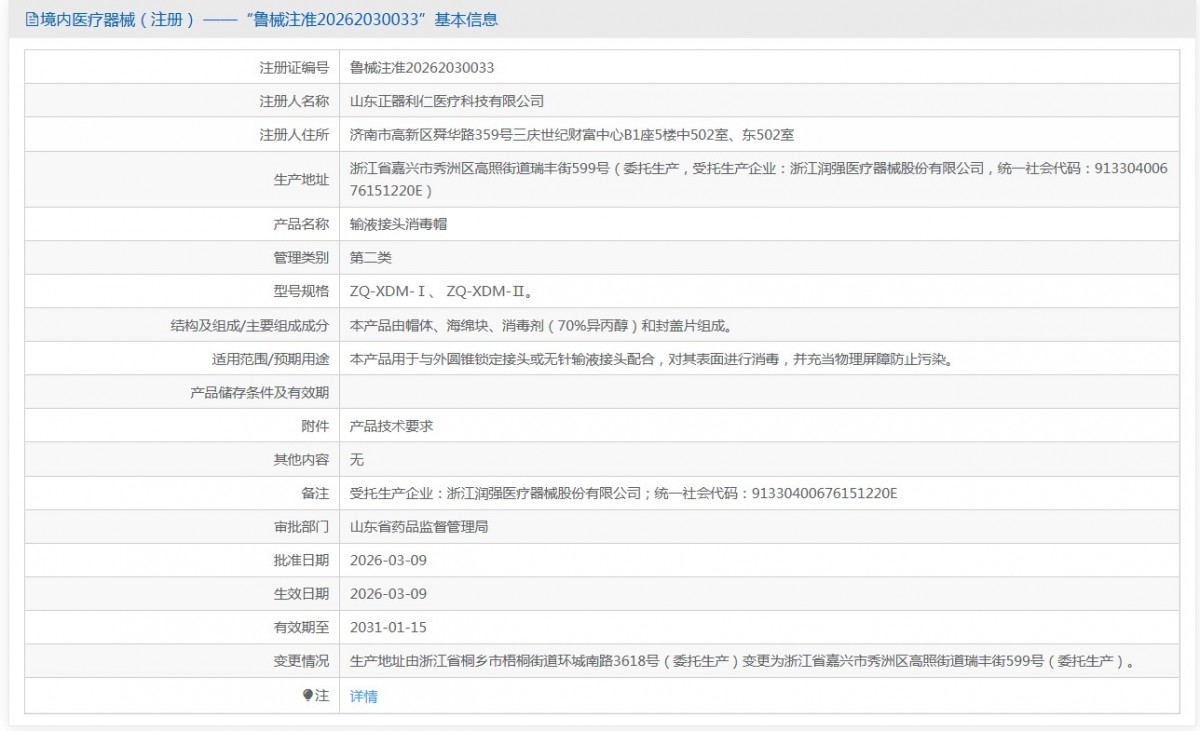The width and height of the screenshot is (1200, 731).
Task: Click the 其他内容 label
Action: [301, 460]
